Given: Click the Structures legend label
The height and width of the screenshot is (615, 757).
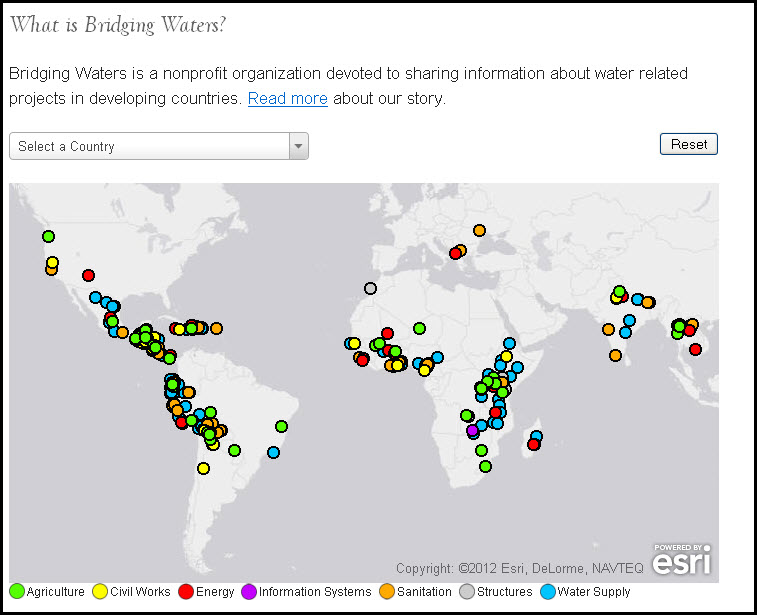Looking at the screenshot, I should pyautogui.click(x=505, y=592).
